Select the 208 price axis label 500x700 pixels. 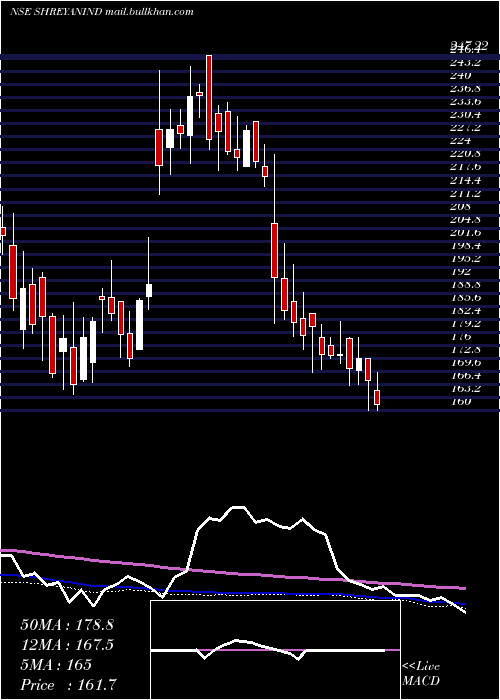coord(460,207)
